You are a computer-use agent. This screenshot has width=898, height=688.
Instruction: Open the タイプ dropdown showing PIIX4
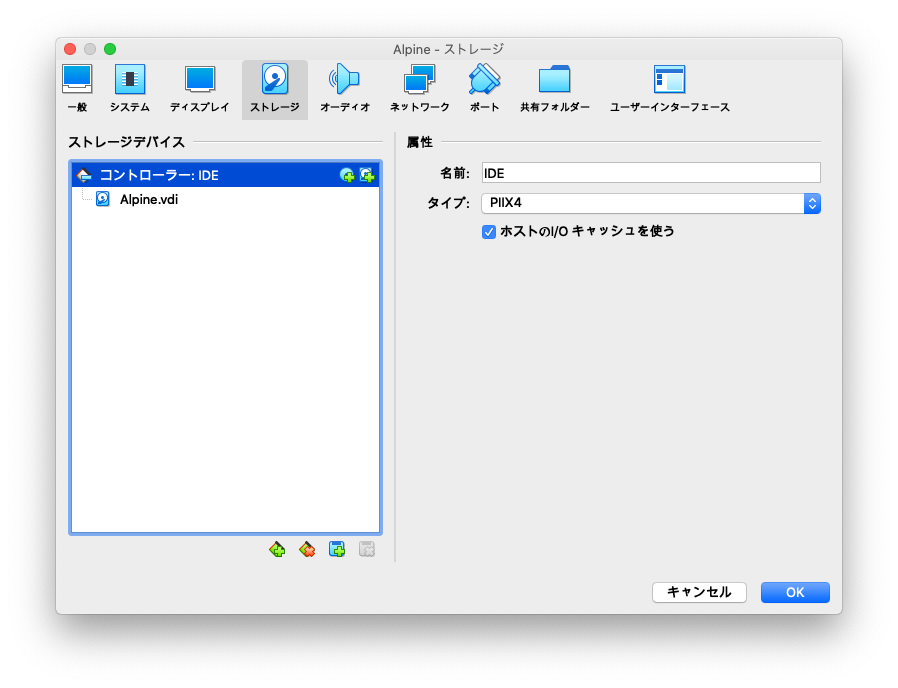(x=651, y=203)
